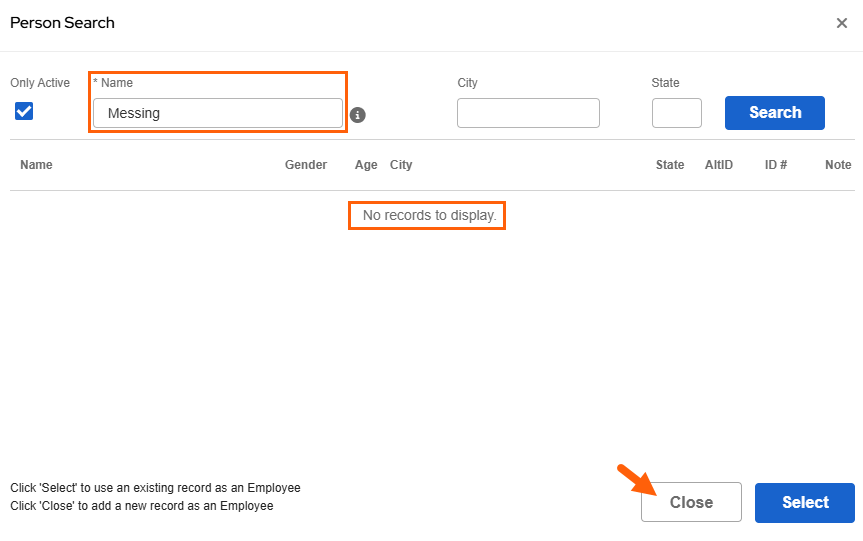Click the City column header in results
This screenshot has width=863, height=541.
tap(401, 165)
